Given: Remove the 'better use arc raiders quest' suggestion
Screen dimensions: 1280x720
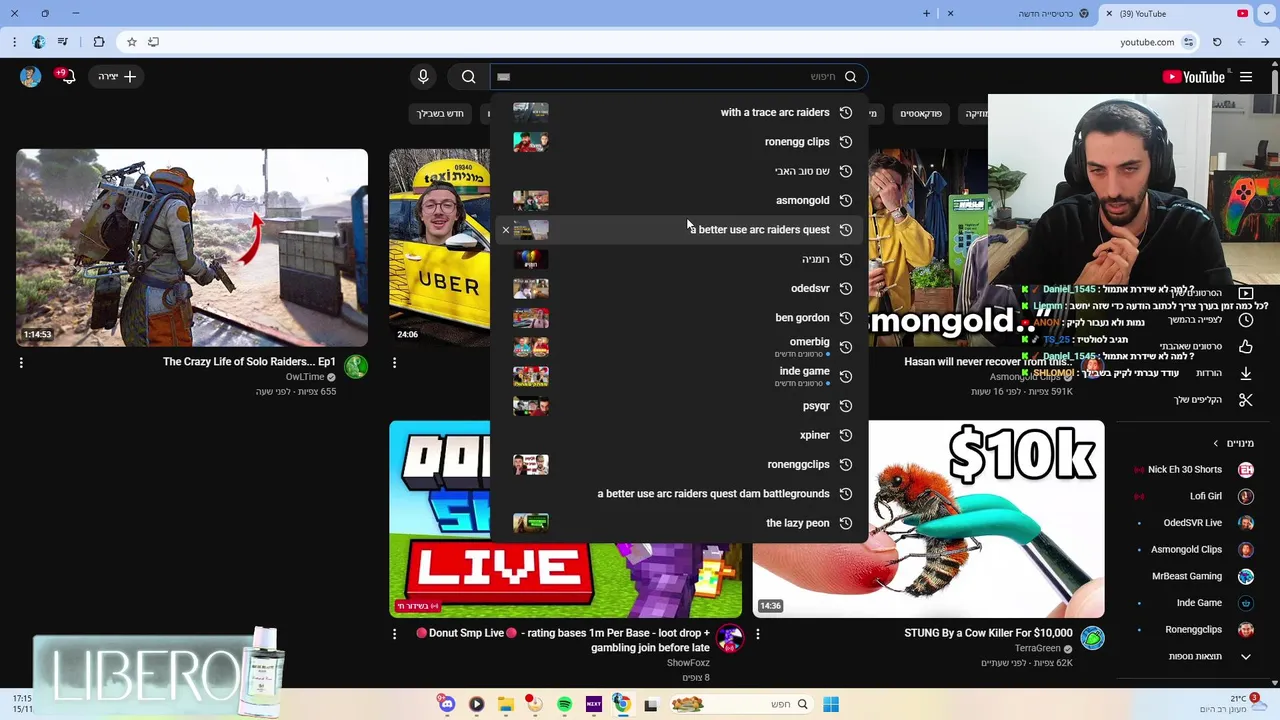Looking at the screenshot, I should 505,230.
